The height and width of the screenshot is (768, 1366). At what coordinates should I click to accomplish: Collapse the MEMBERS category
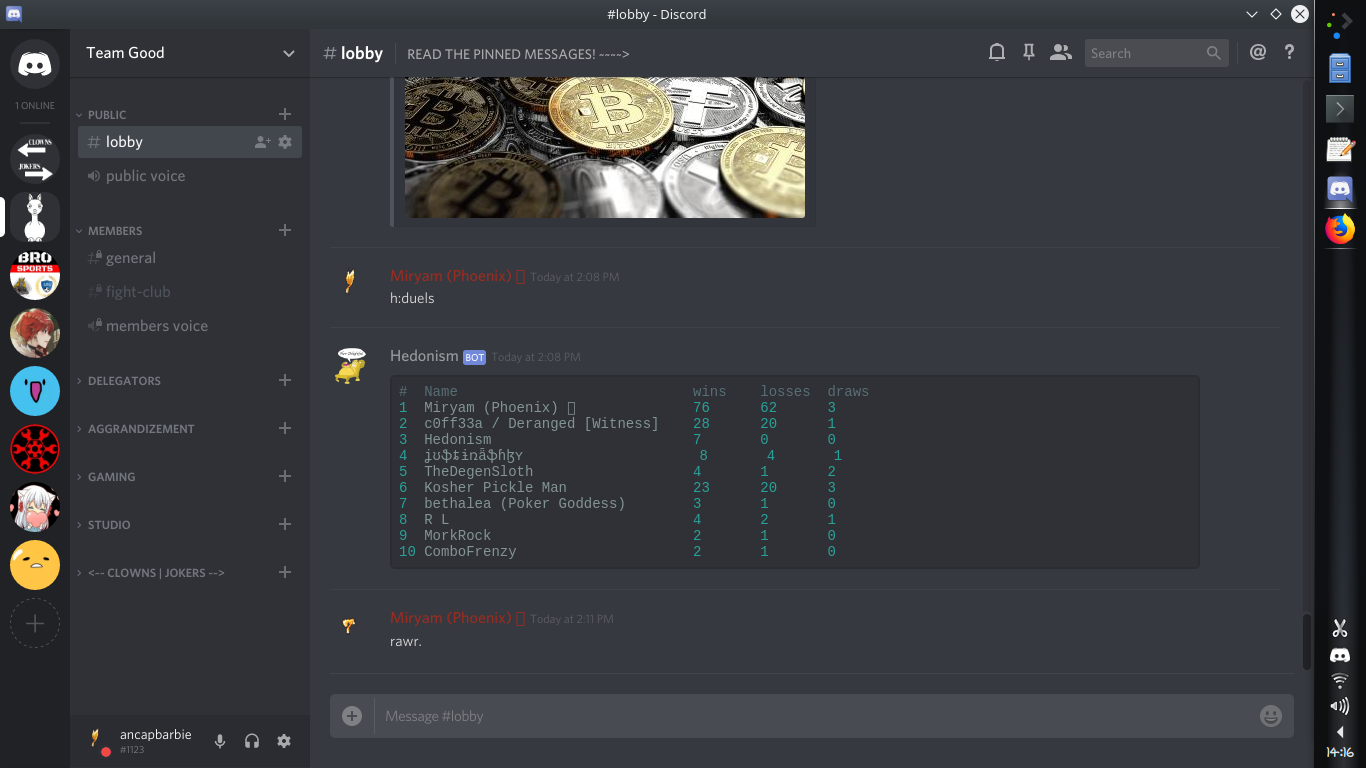pos(115,231)
